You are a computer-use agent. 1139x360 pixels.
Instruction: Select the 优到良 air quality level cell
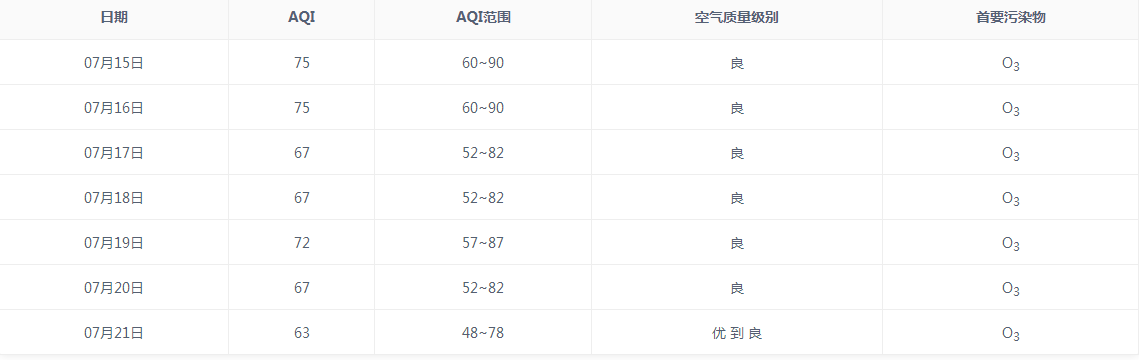point(737,333)
